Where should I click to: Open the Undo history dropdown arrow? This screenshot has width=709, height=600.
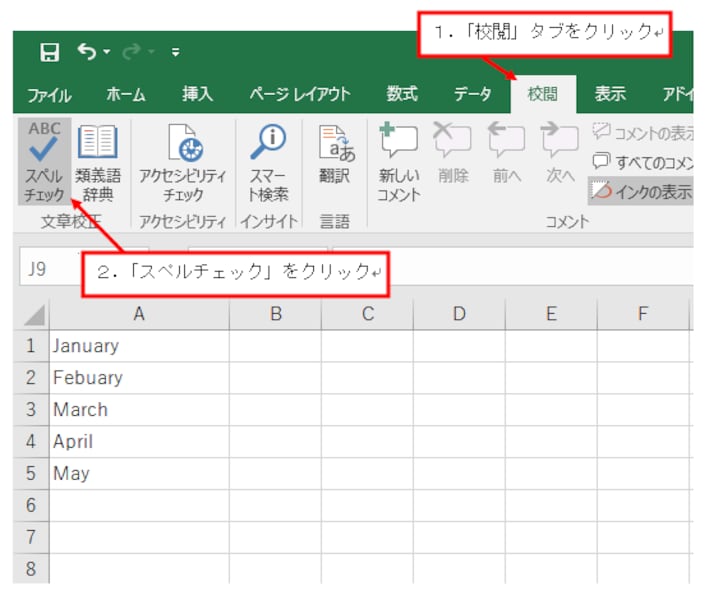point(107,52)
